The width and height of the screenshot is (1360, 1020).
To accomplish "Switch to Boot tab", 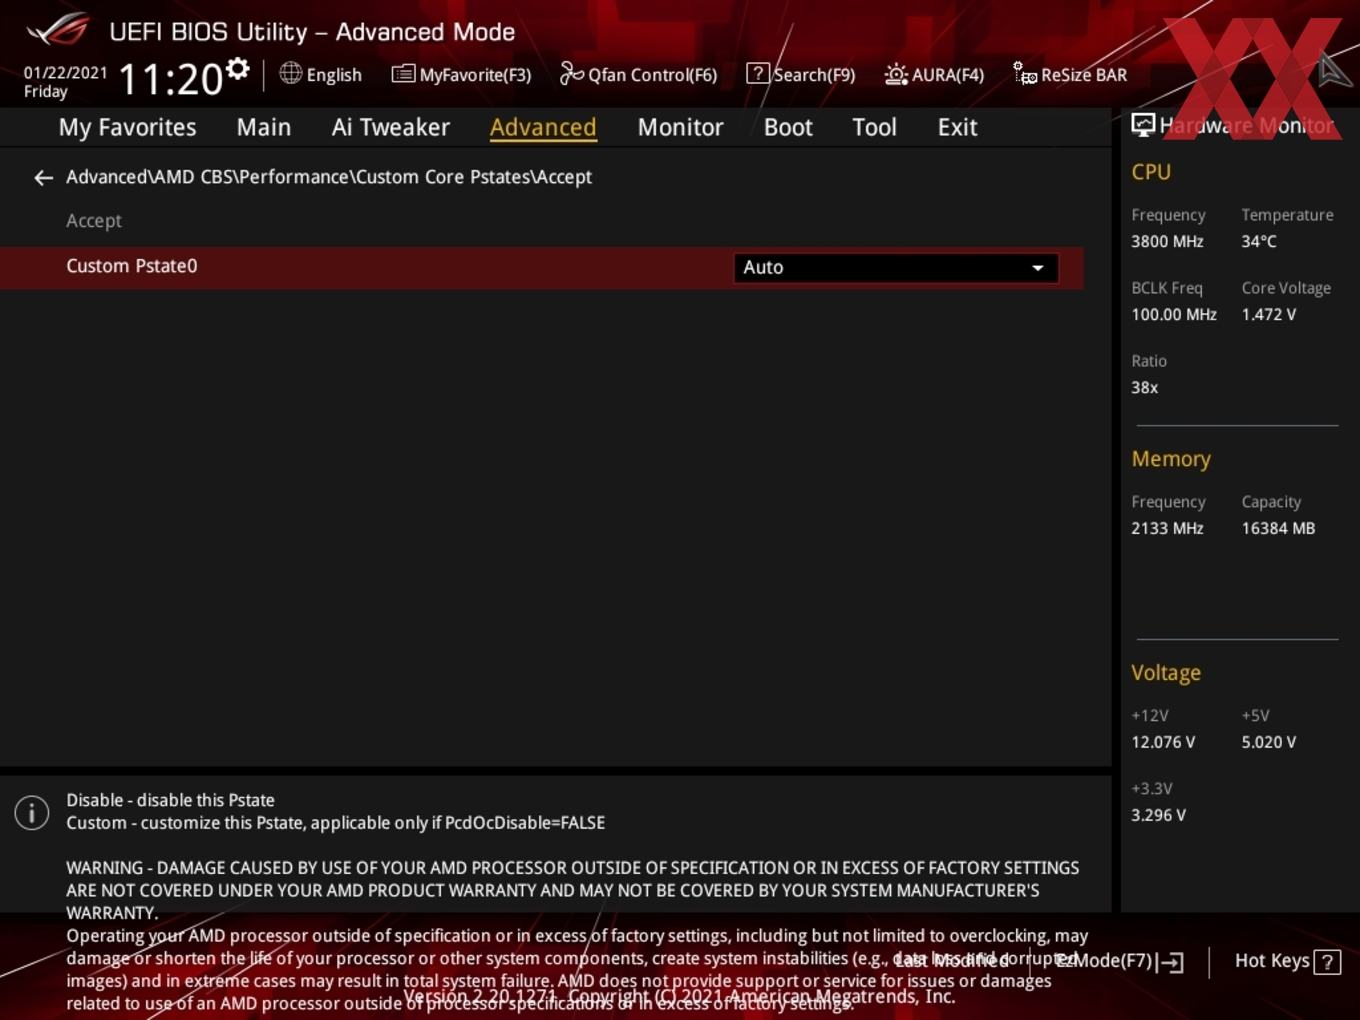I will [788, 127].
